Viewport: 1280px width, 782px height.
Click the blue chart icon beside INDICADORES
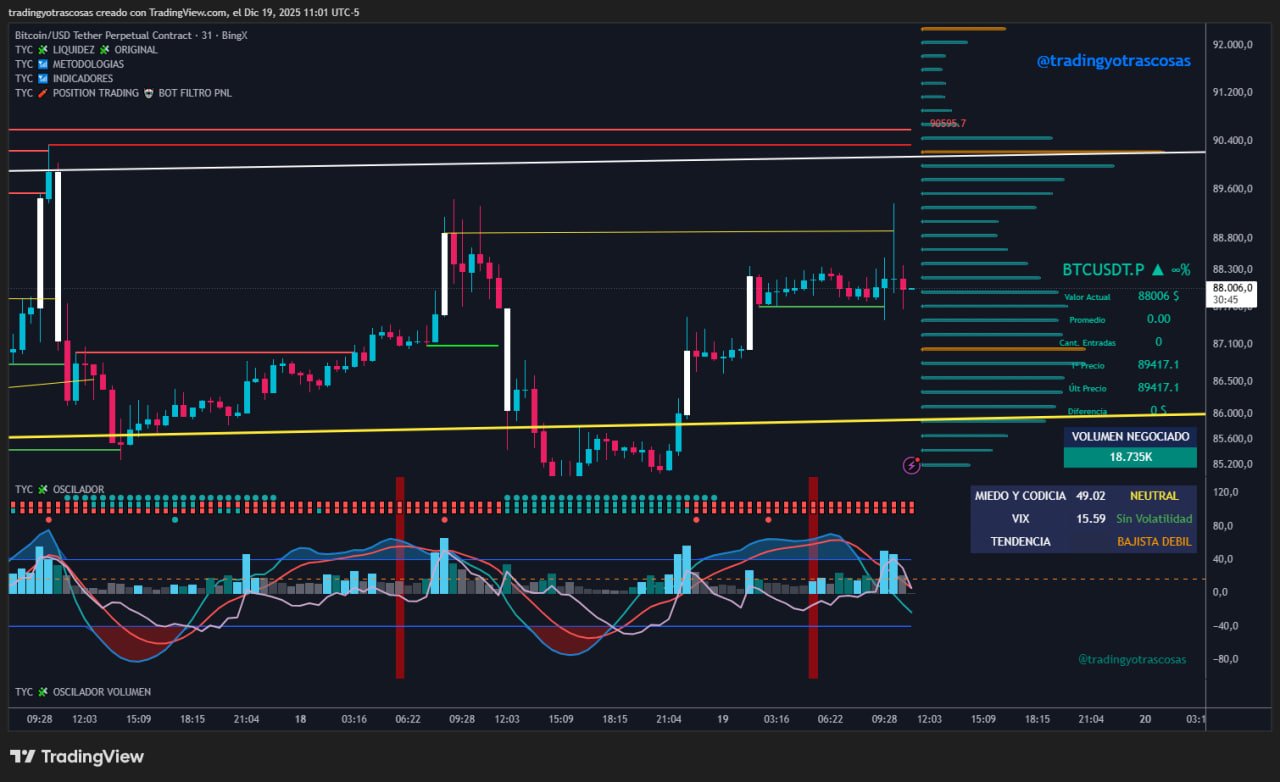click(x=43, y=78)
